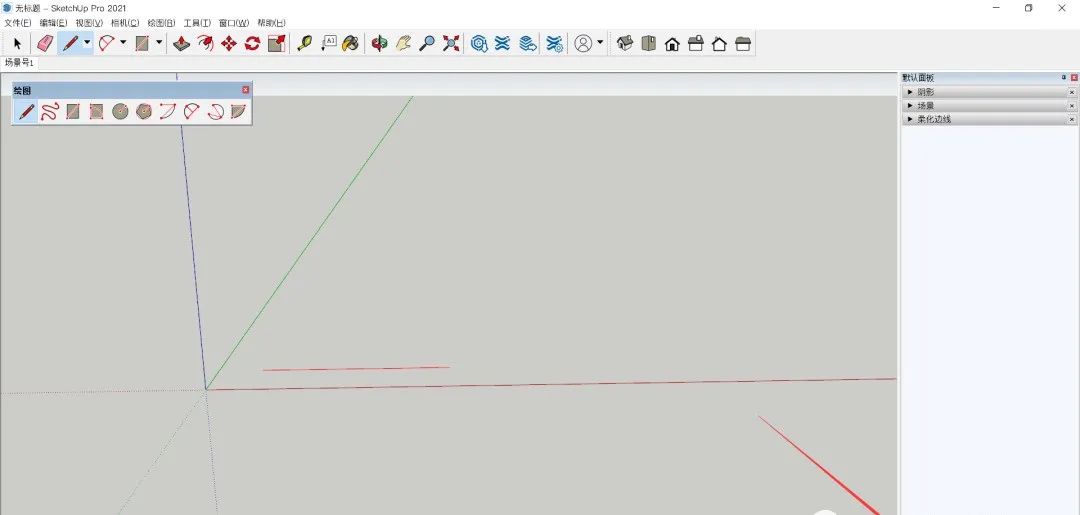Open the 视图(V) menu
Viewport: 1080px width, 515px height.
[x=90, y=23]
